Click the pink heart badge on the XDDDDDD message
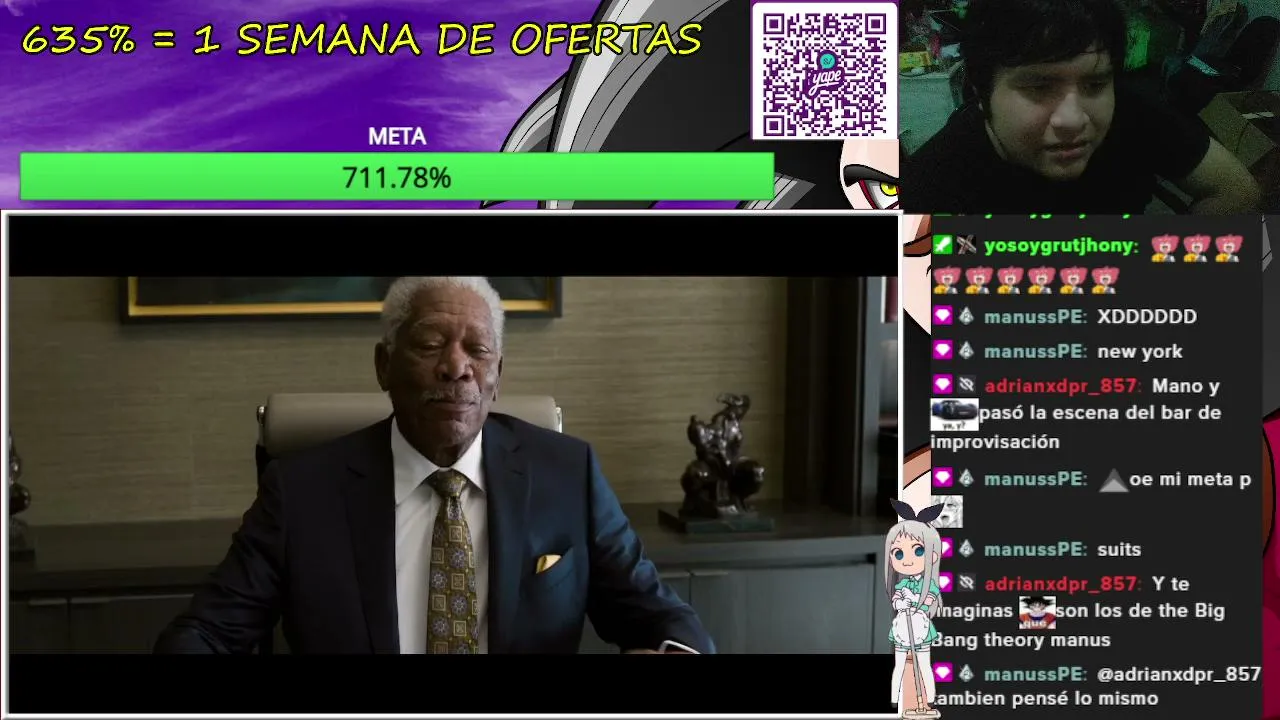This screenshot has width=1280, height=720. (942, 316)
